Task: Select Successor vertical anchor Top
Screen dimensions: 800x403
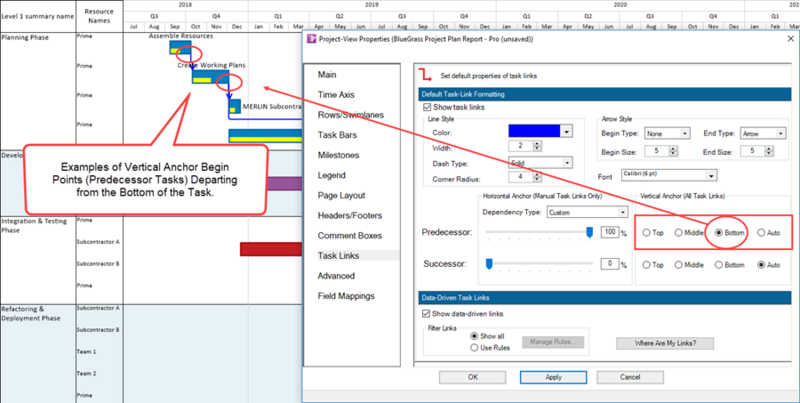Action: click(646, 265)
